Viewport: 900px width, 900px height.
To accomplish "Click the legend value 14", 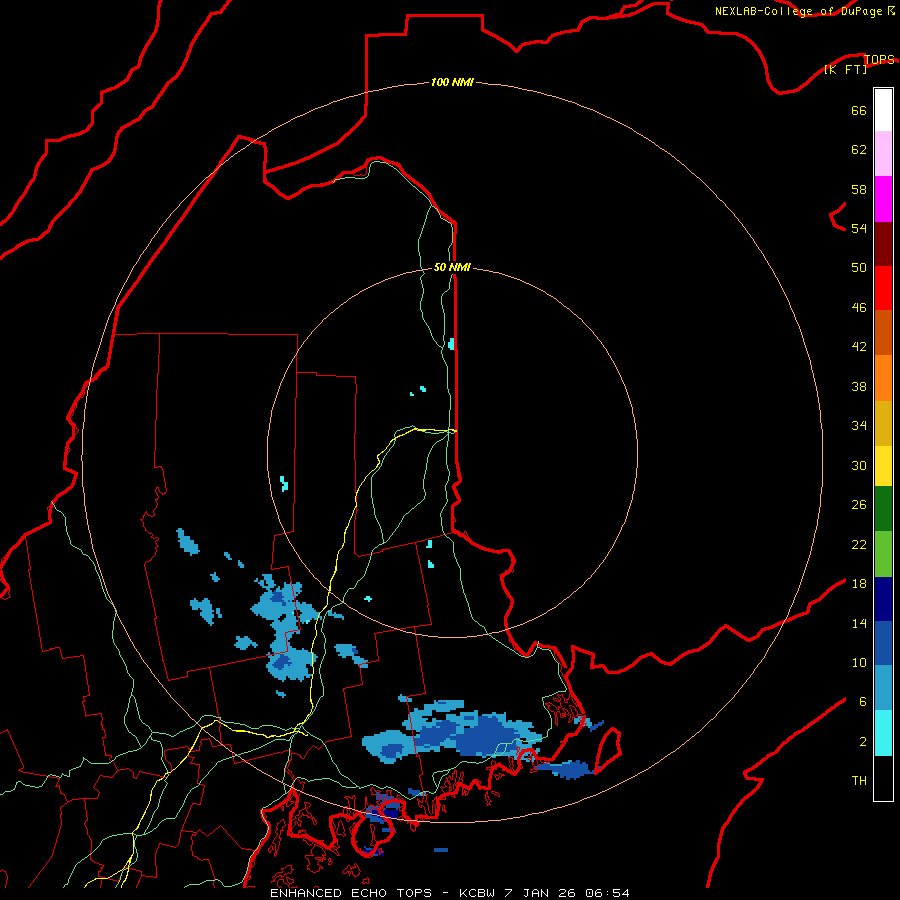I will point(859,623).
